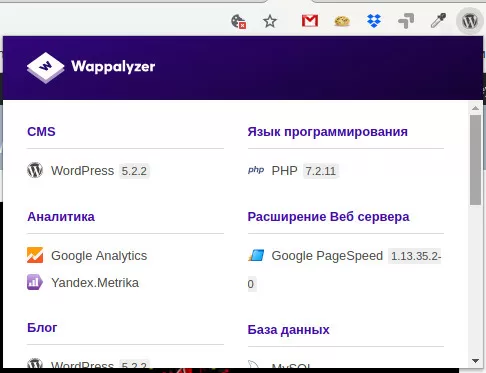Open the CMS category heading
This screenshot has height=373, width=486.
pos(41,132)
